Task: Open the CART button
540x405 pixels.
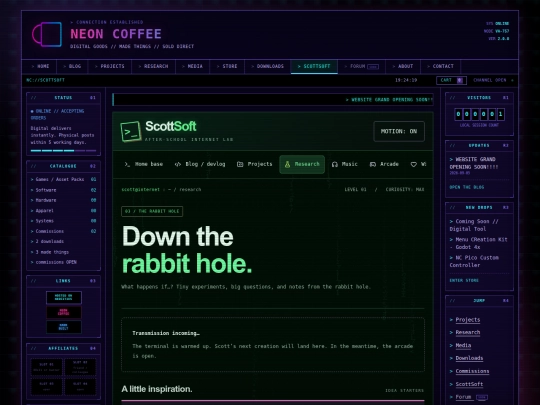Action: click(x=451, y=80)
